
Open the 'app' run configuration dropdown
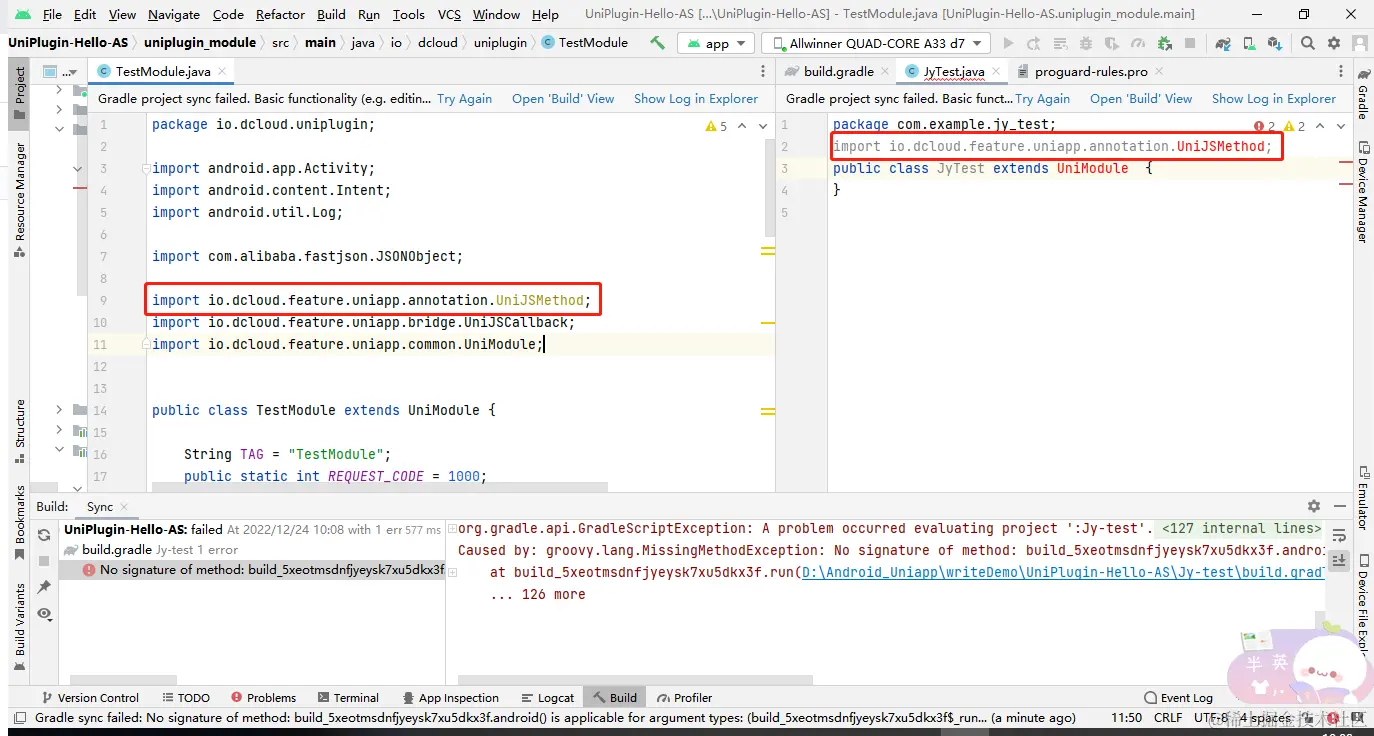coord(716,43)
